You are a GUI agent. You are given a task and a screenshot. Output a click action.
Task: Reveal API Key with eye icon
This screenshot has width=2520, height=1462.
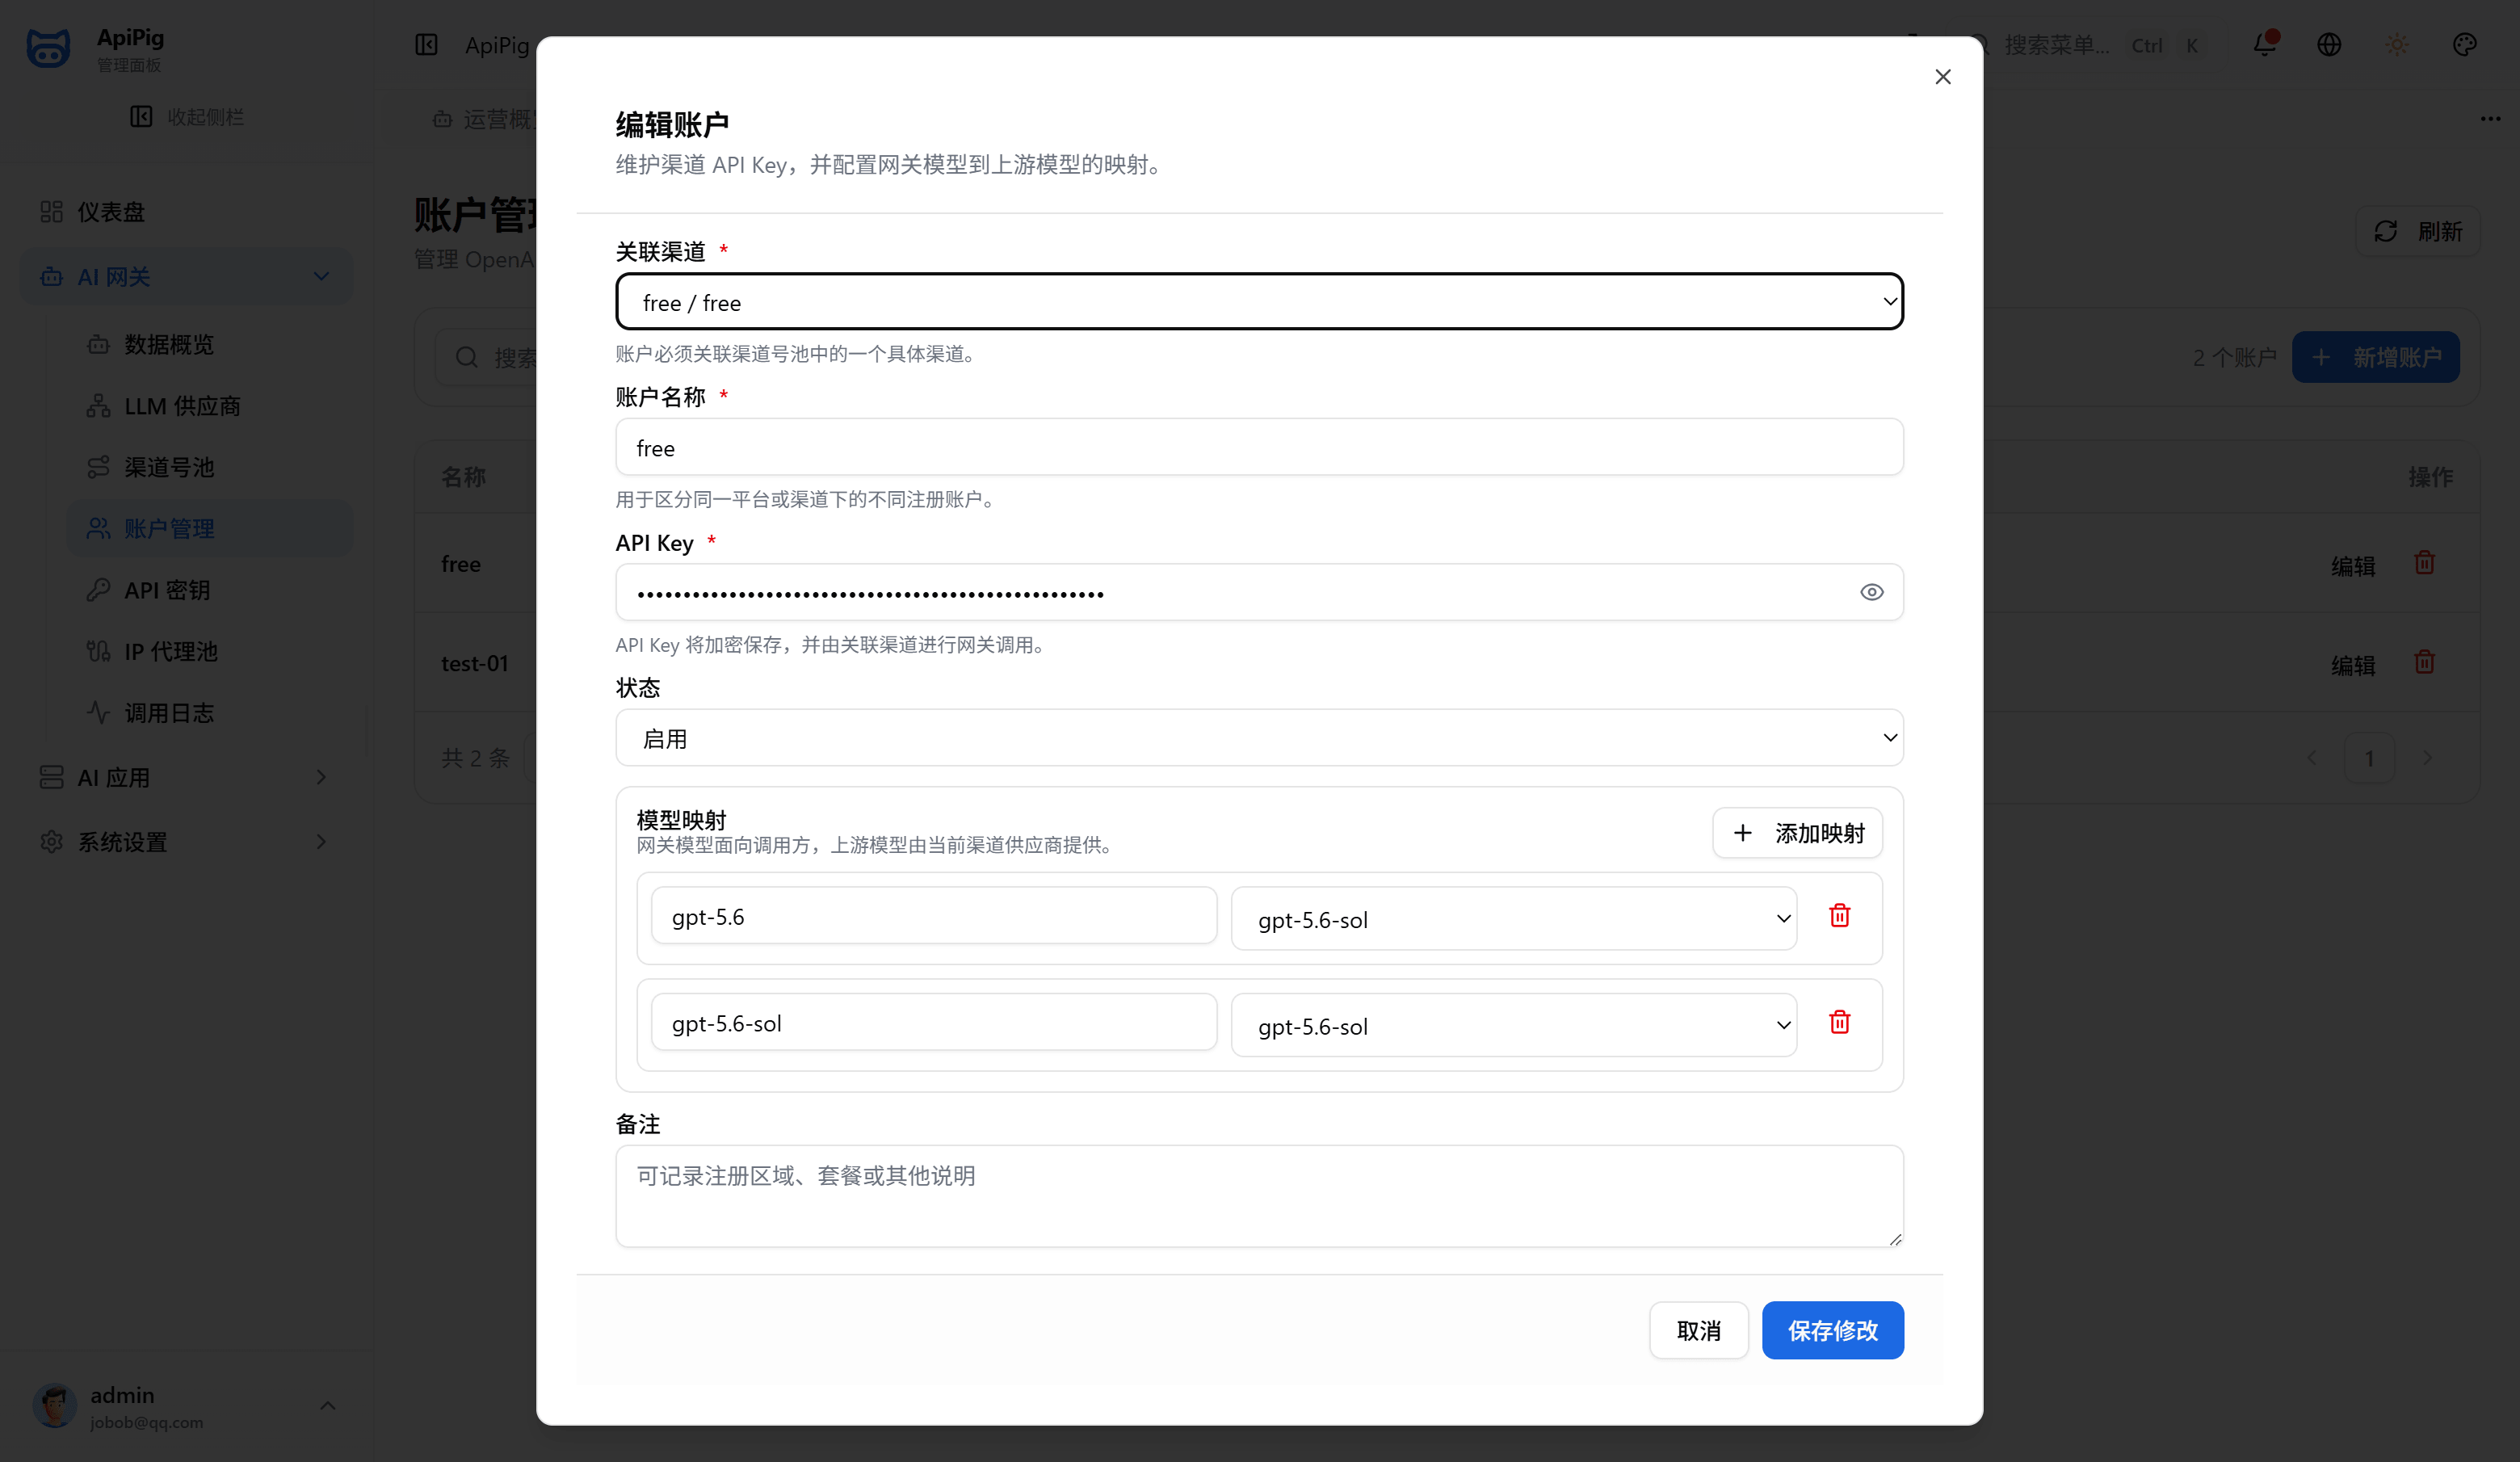[1871, 592]
